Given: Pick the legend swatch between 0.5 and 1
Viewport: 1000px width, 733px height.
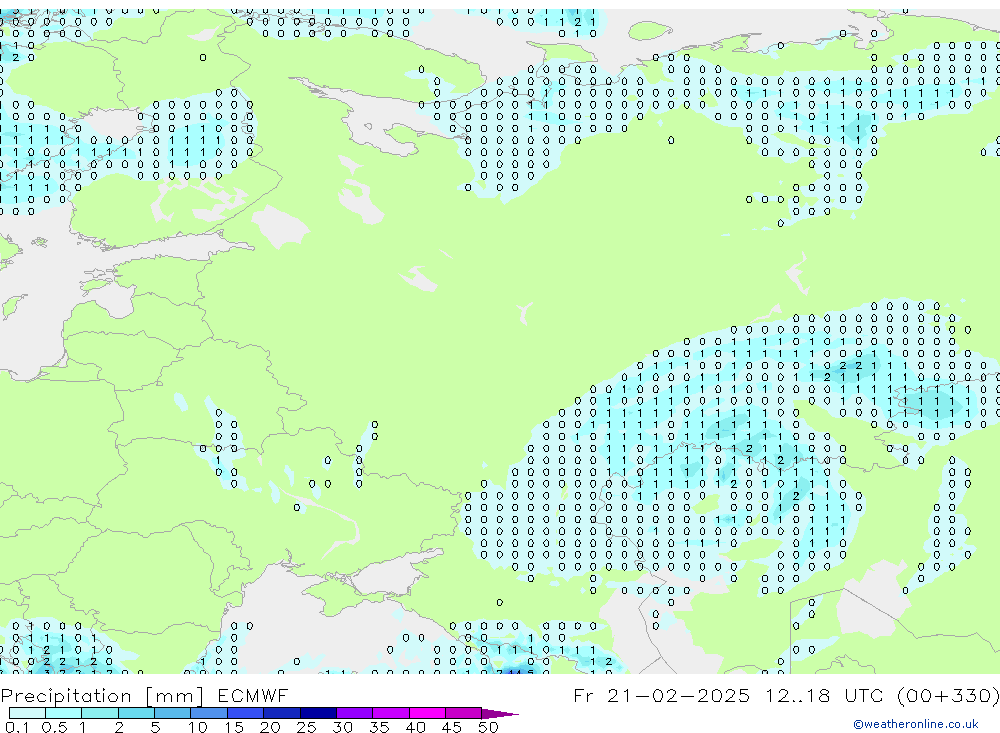Looking at the screenshot, I should (64, 713).
